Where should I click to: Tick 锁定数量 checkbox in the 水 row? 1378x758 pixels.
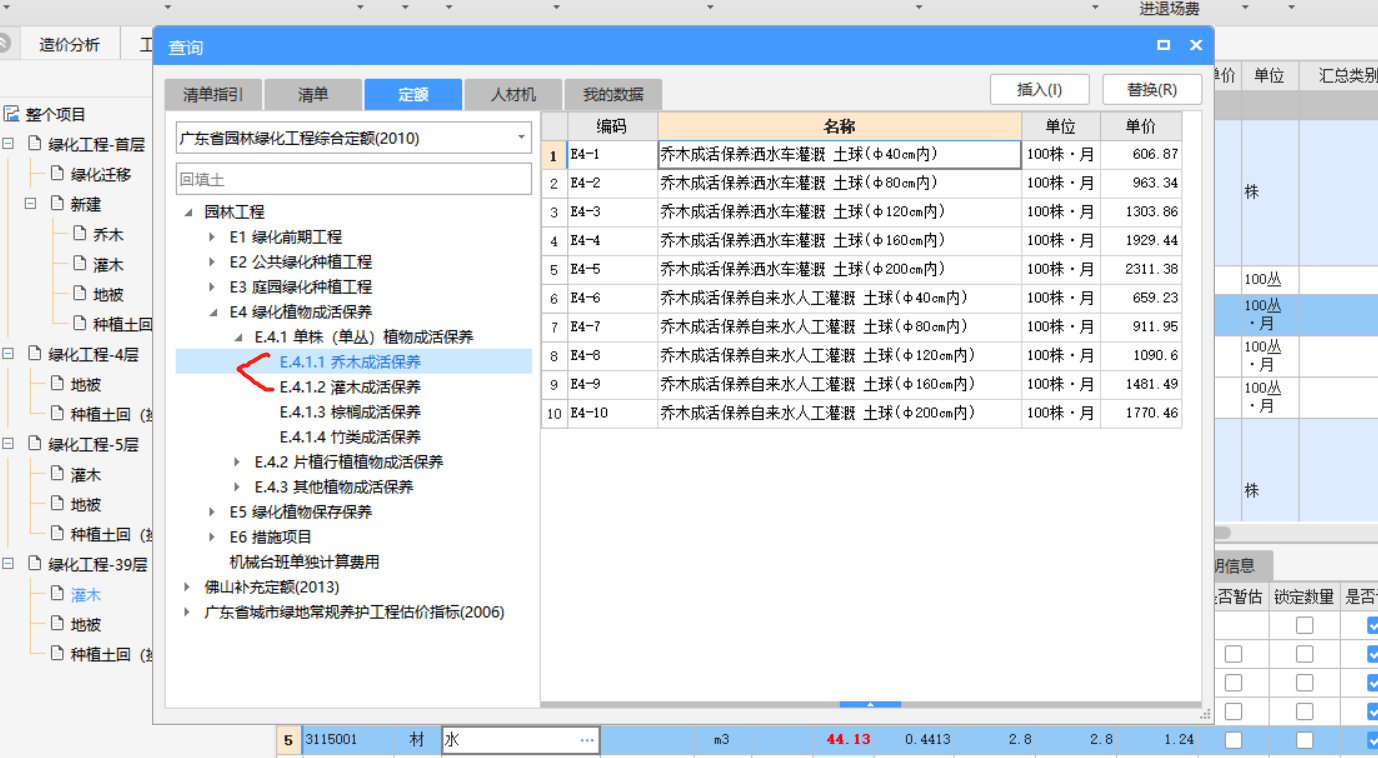[1304, 740]
